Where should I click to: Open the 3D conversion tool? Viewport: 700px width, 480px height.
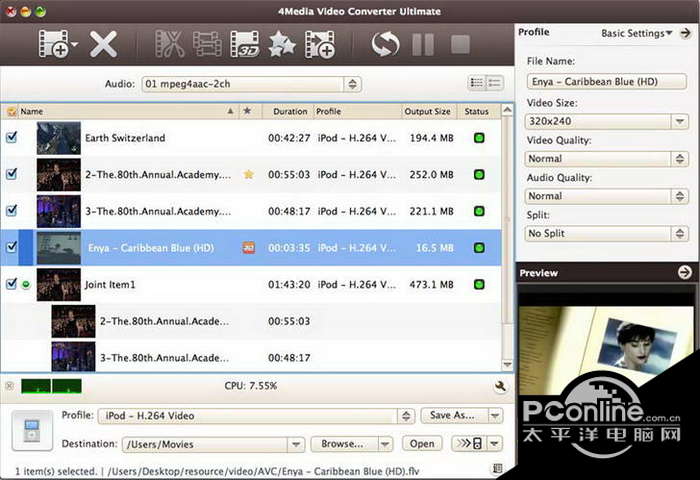click(245, 44)
